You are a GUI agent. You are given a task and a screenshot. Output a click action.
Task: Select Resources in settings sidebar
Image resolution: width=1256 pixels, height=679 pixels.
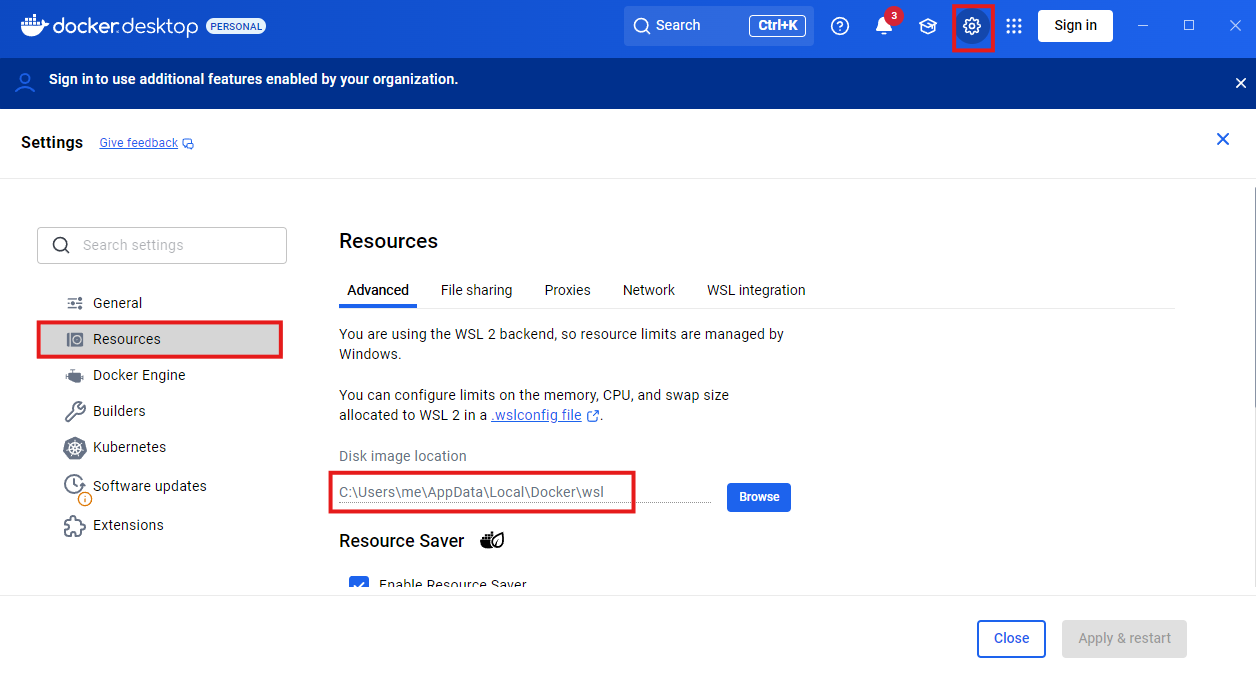[160, 339]
